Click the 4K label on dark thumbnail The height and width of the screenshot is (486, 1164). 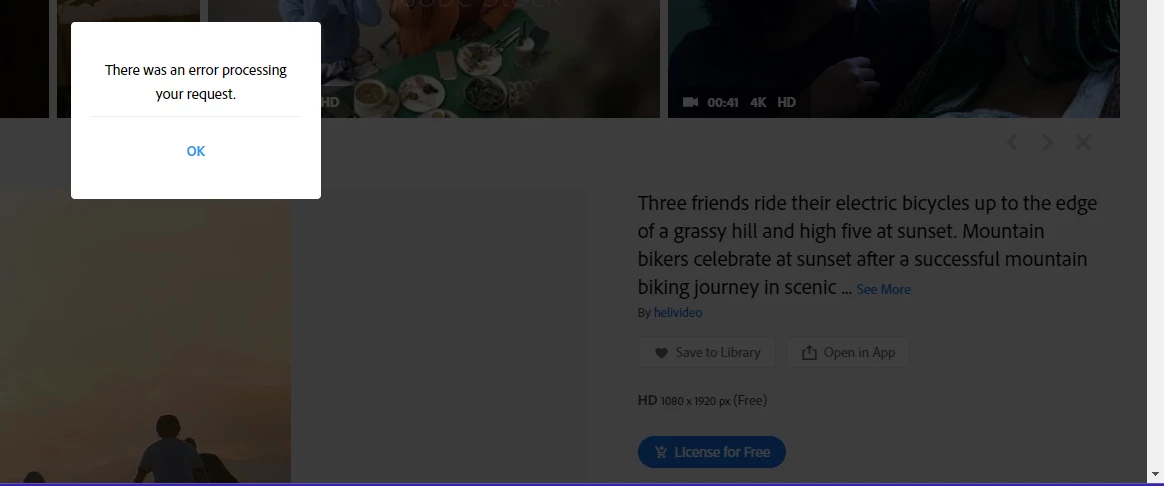click(758, 102)
